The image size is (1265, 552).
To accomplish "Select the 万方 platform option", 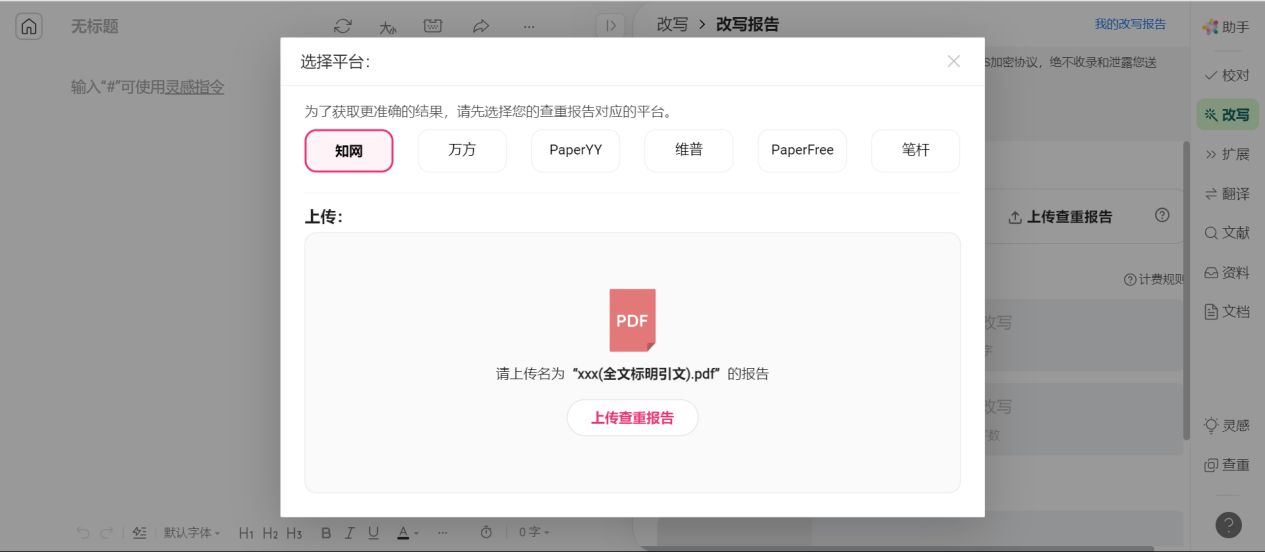I will [x=462, y=151].
